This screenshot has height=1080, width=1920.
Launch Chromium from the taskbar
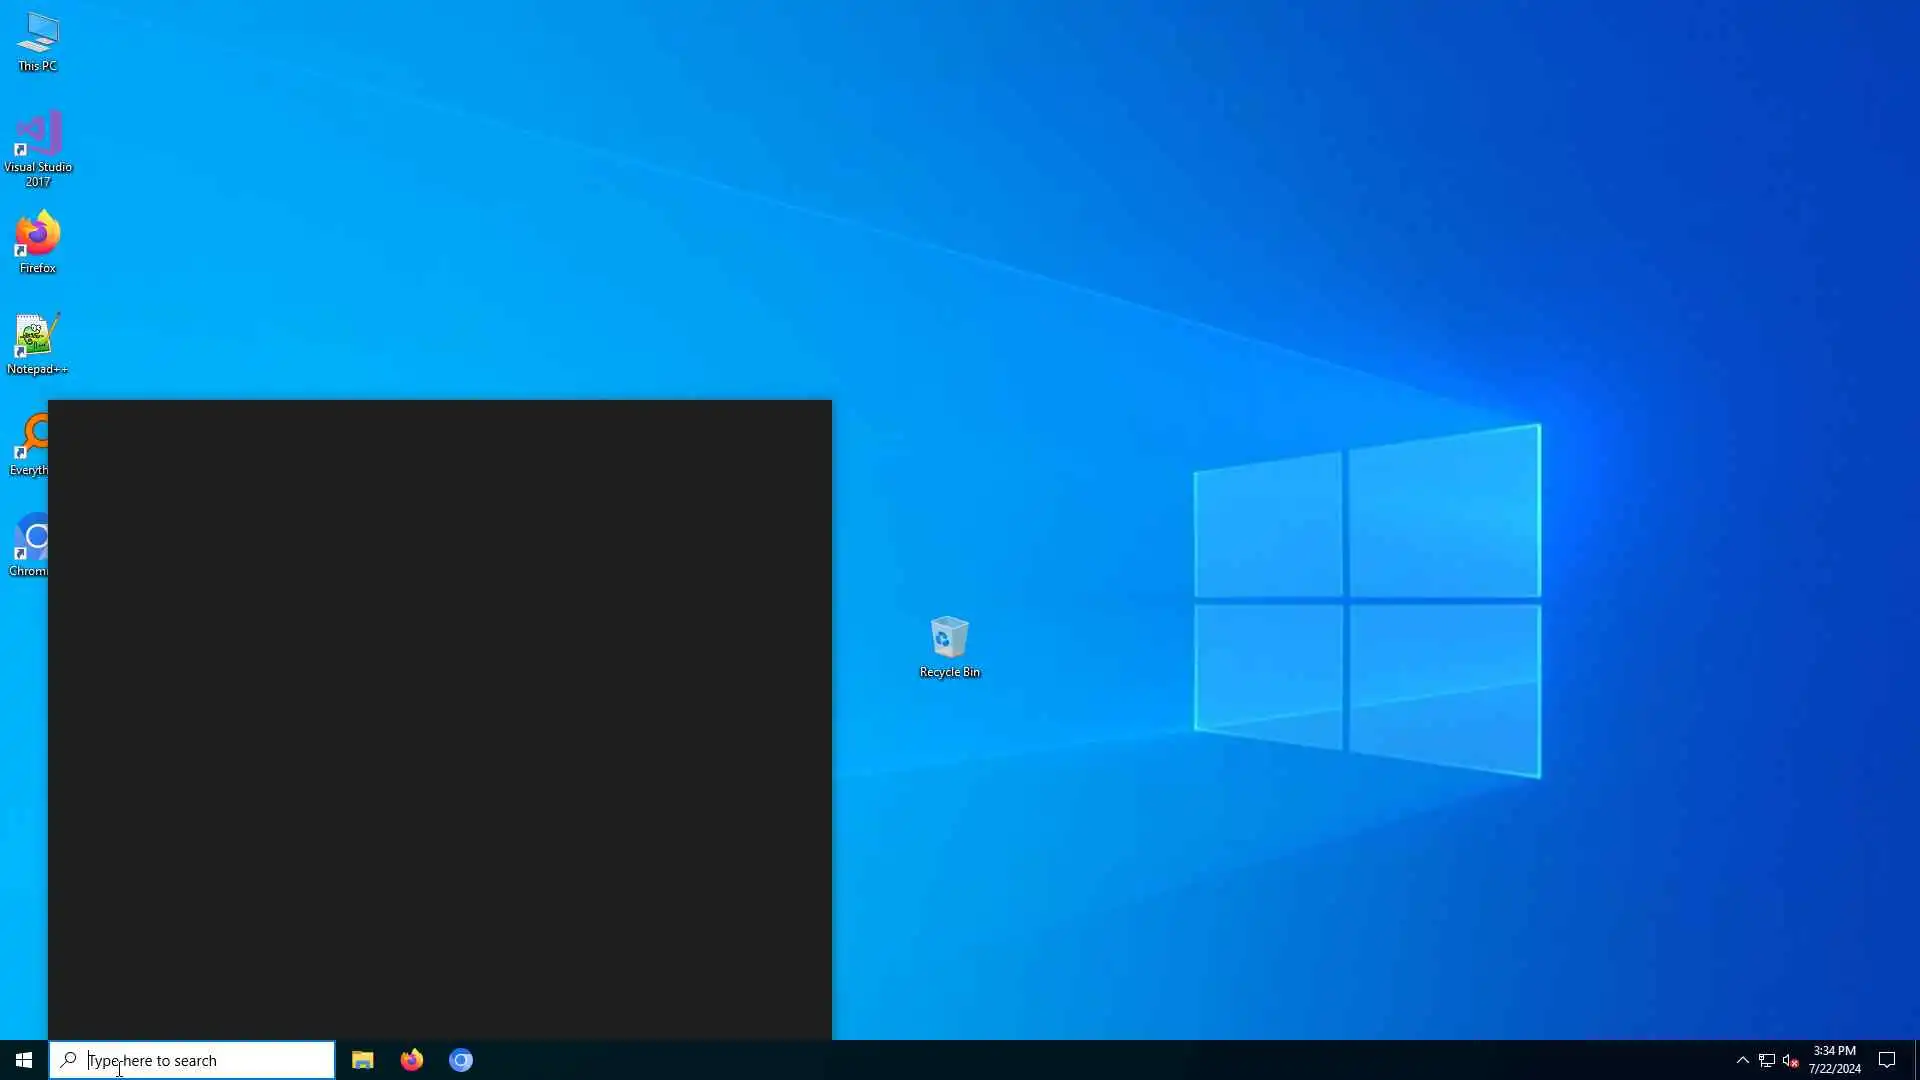pos(460,1060)
